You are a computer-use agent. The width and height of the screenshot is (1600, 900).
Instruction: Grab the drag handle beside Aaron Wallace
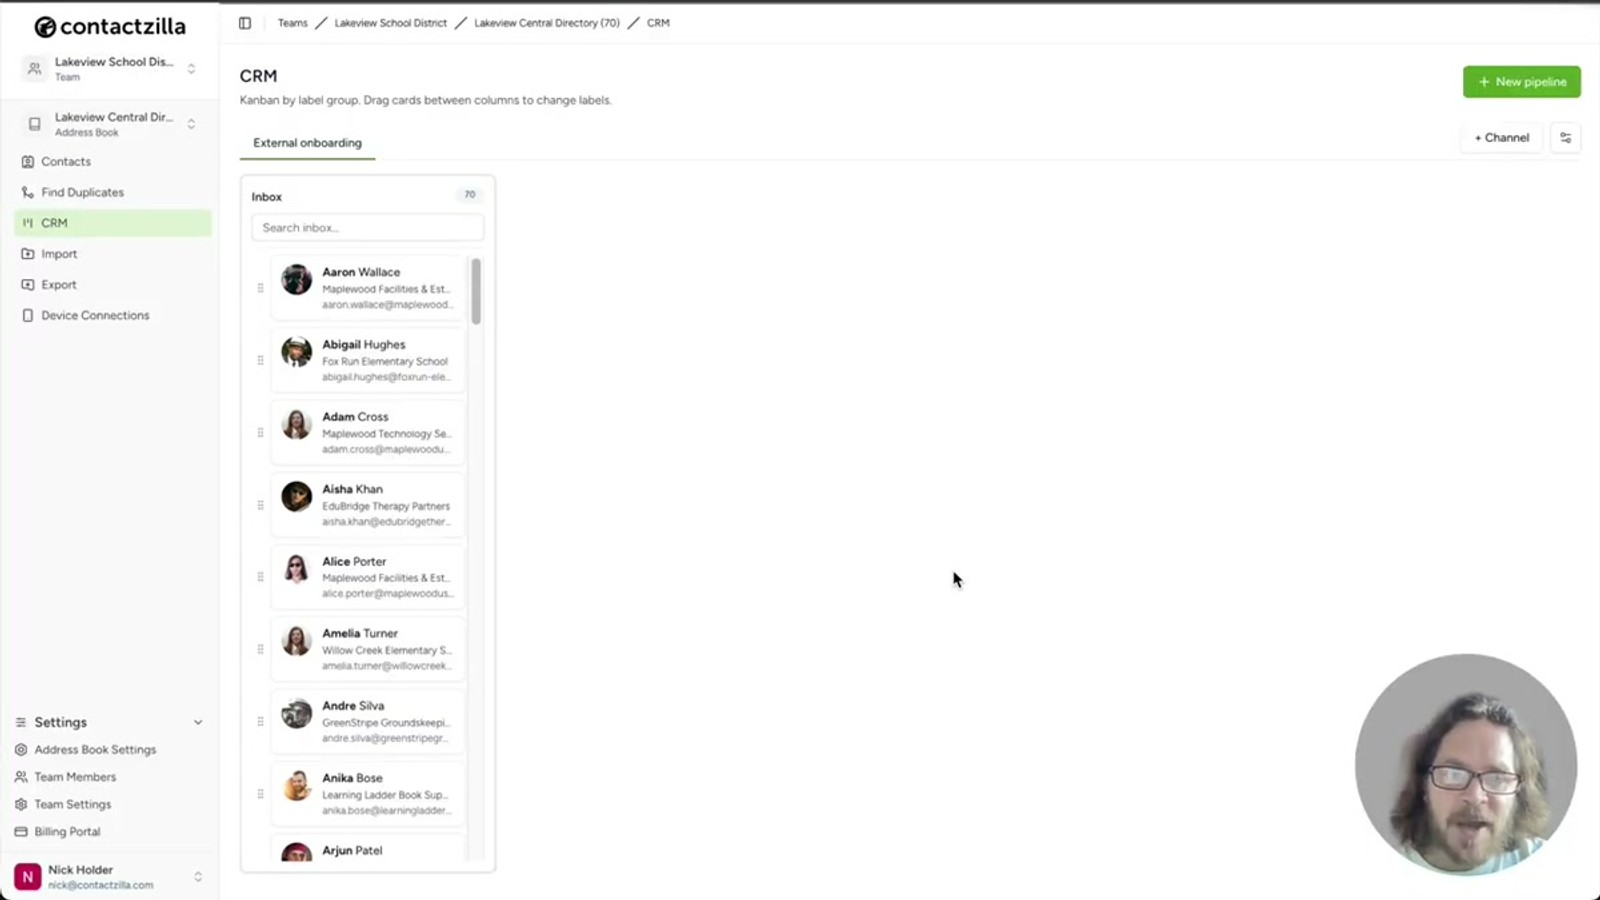(x=260, y=288)
